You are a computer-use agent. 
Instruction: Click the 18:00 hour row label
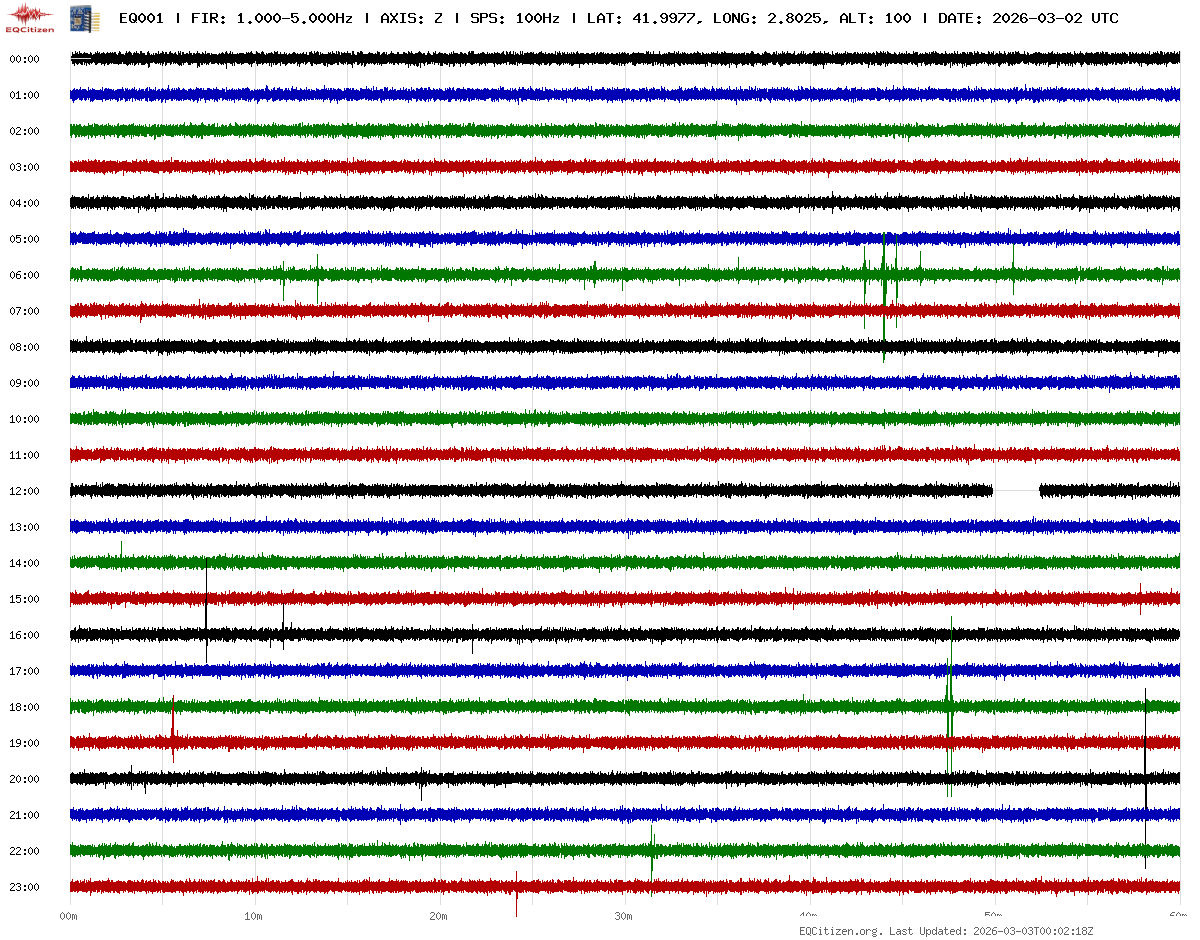click(x=24, y=707)
